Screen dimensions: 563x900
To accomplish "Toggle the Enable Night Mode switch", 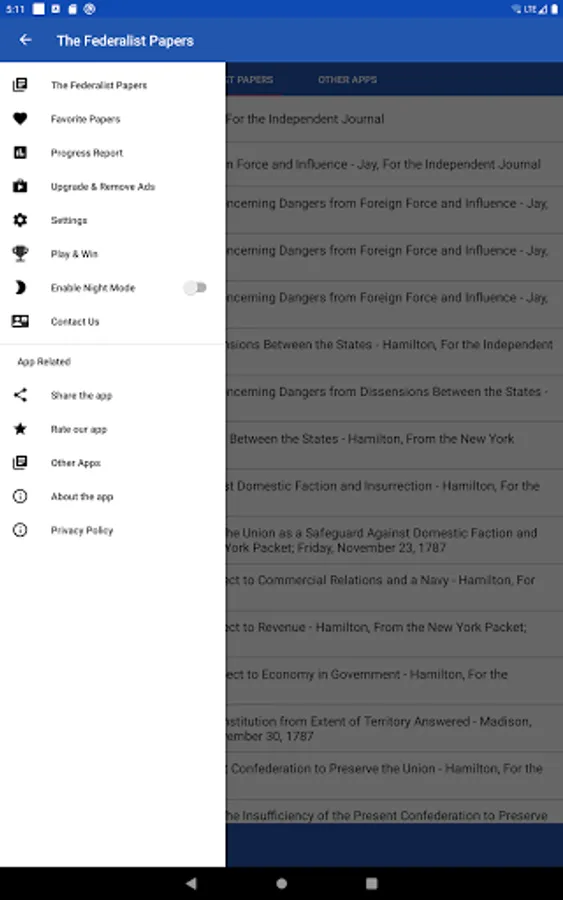I will tap(195, 288).
